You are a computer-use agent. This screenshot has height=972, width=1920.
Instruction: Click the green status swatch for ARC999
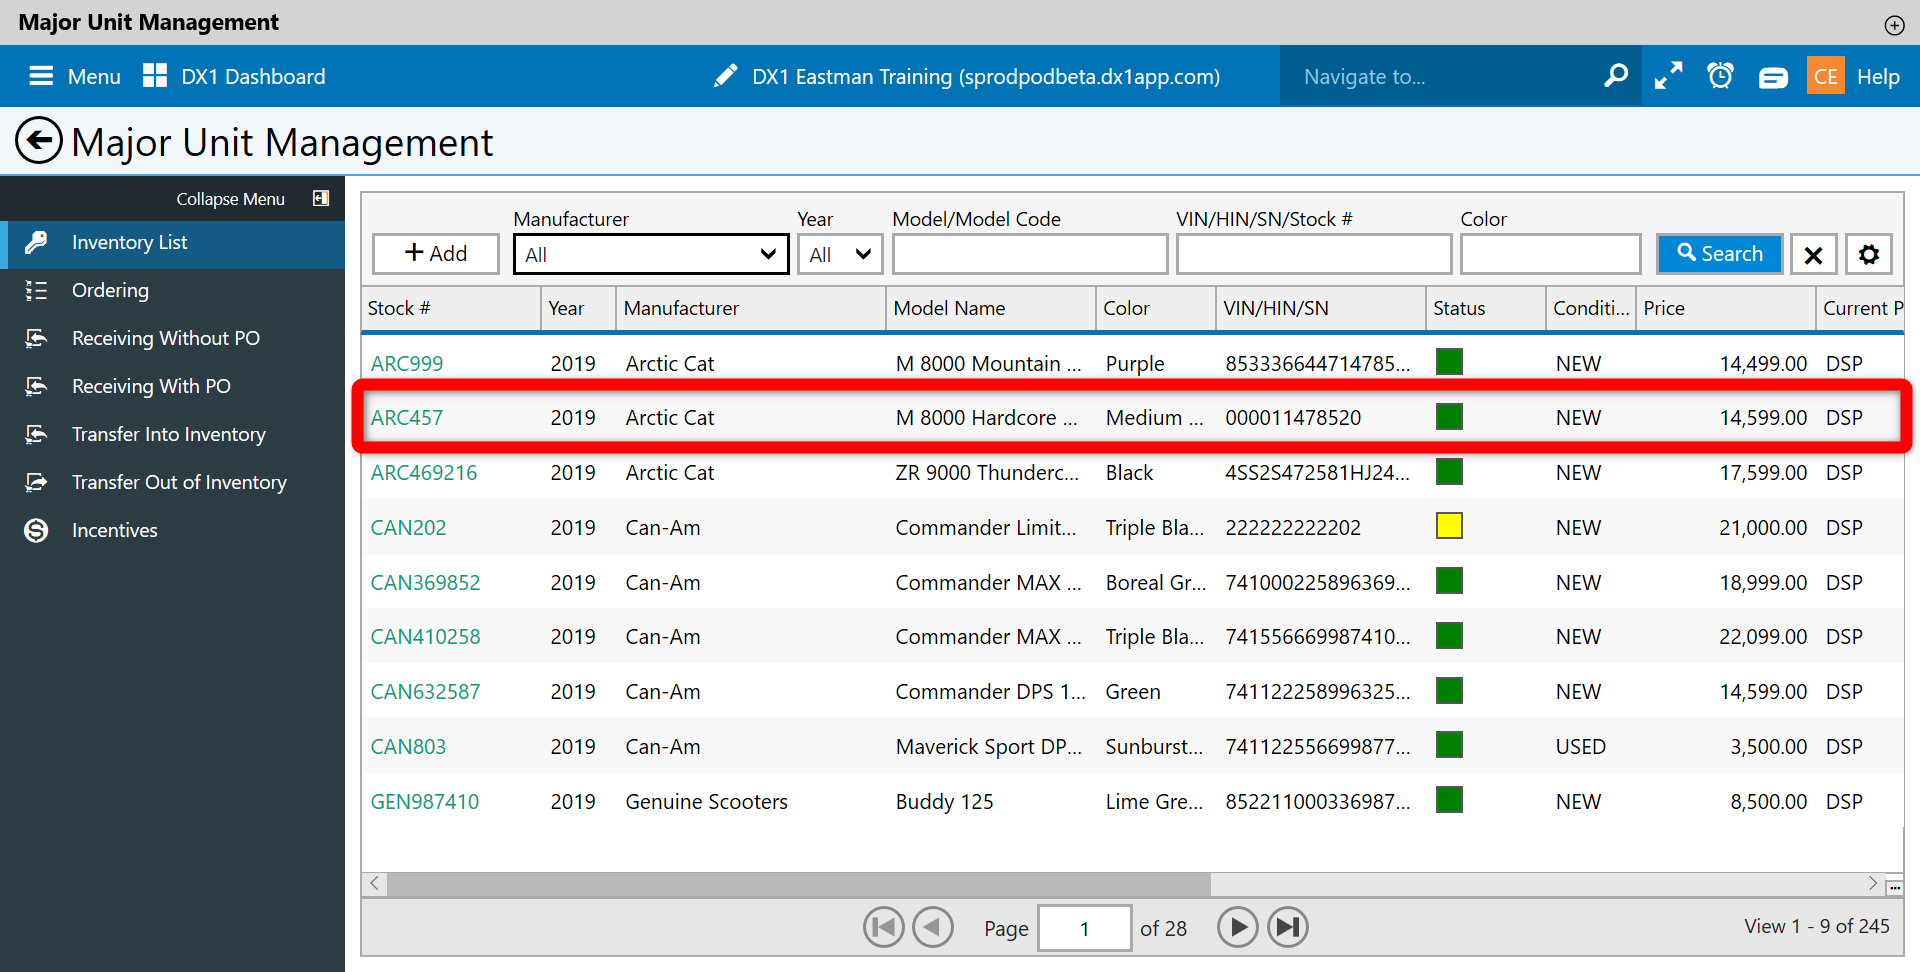pos(1449,362)
